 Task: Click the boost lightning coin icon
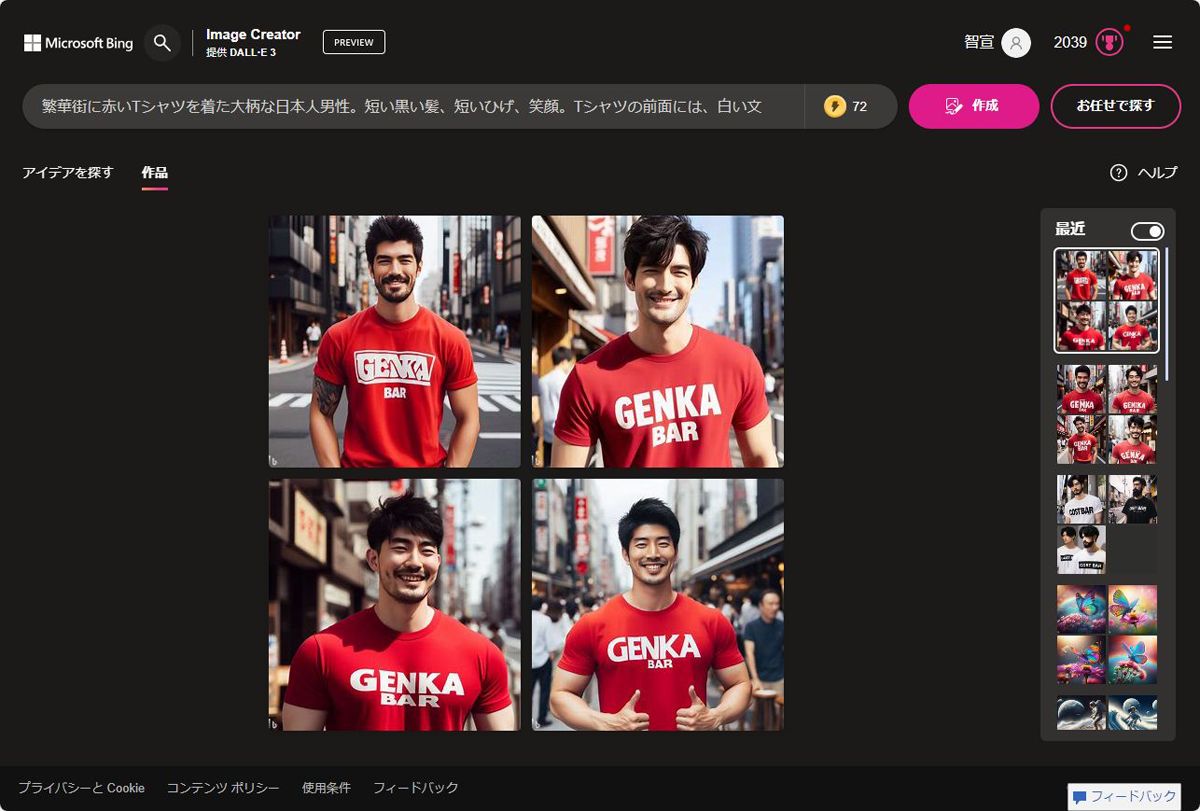click(835, 106)
